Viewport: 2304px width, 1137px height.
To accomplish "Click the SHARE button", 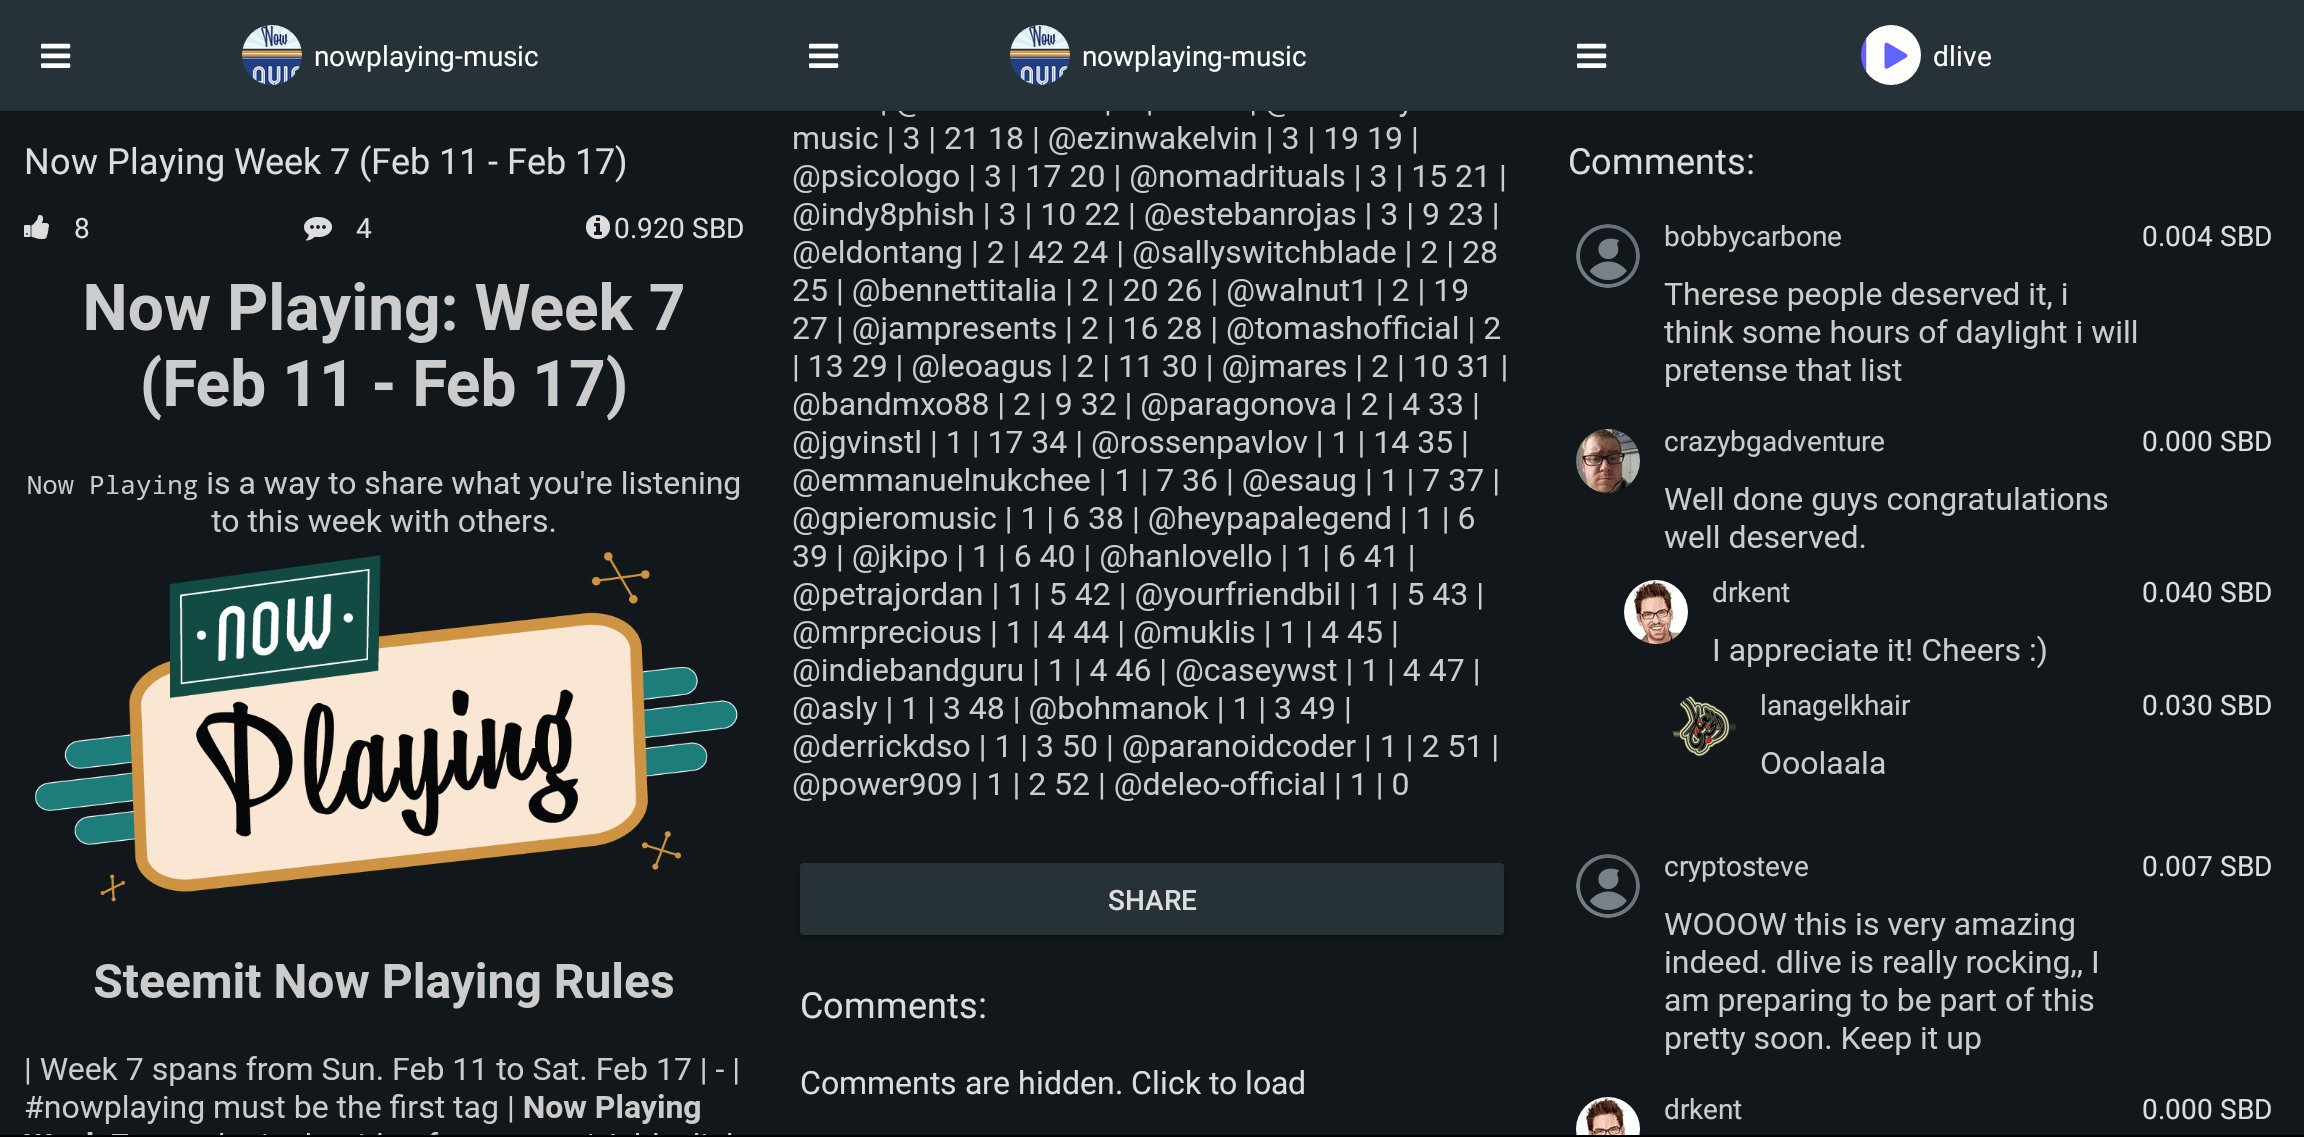I will pyautogui.click(x=1151, y=900).
